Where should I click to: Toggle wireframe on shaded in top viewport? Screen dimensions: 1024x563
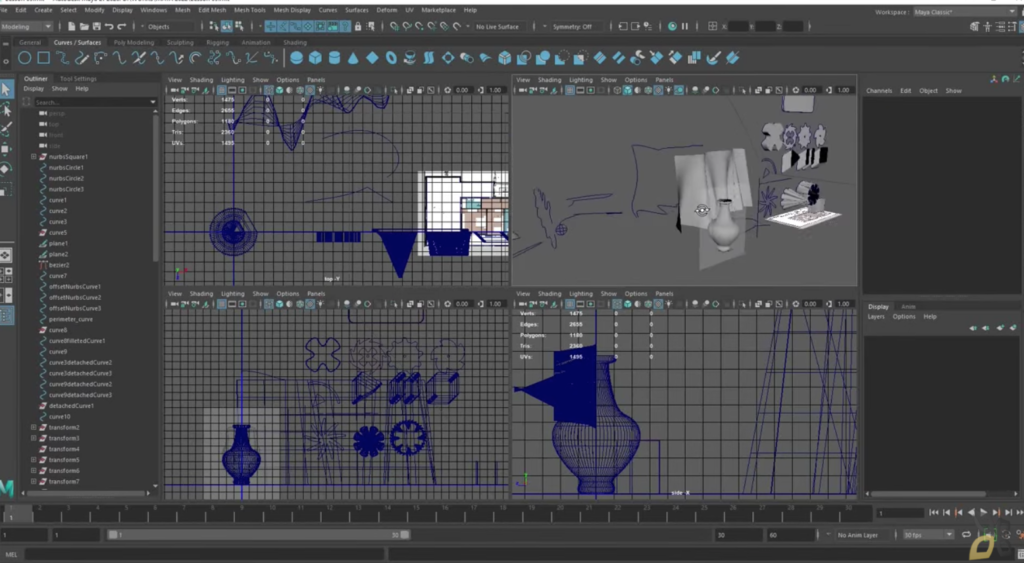pyautogui.click(x=300, y=90)
